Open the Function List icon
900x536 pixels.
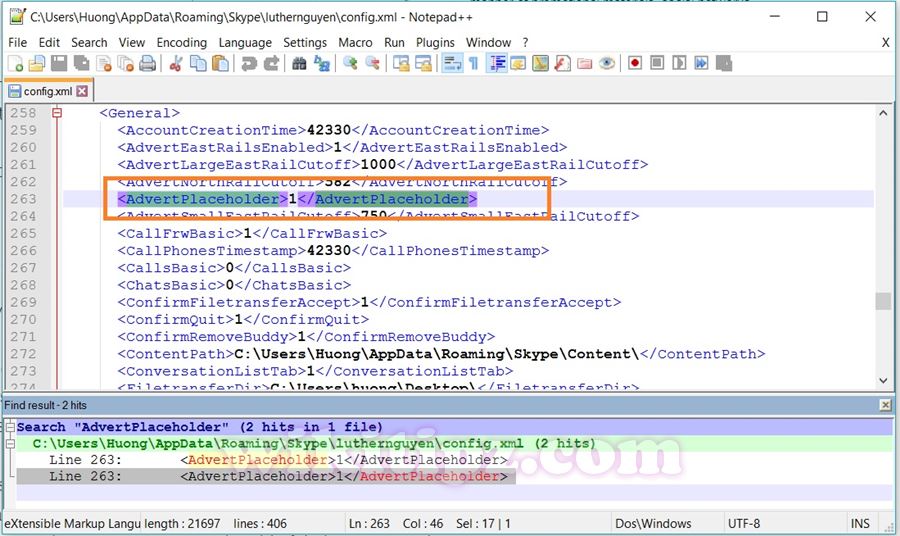click(562, 63)
